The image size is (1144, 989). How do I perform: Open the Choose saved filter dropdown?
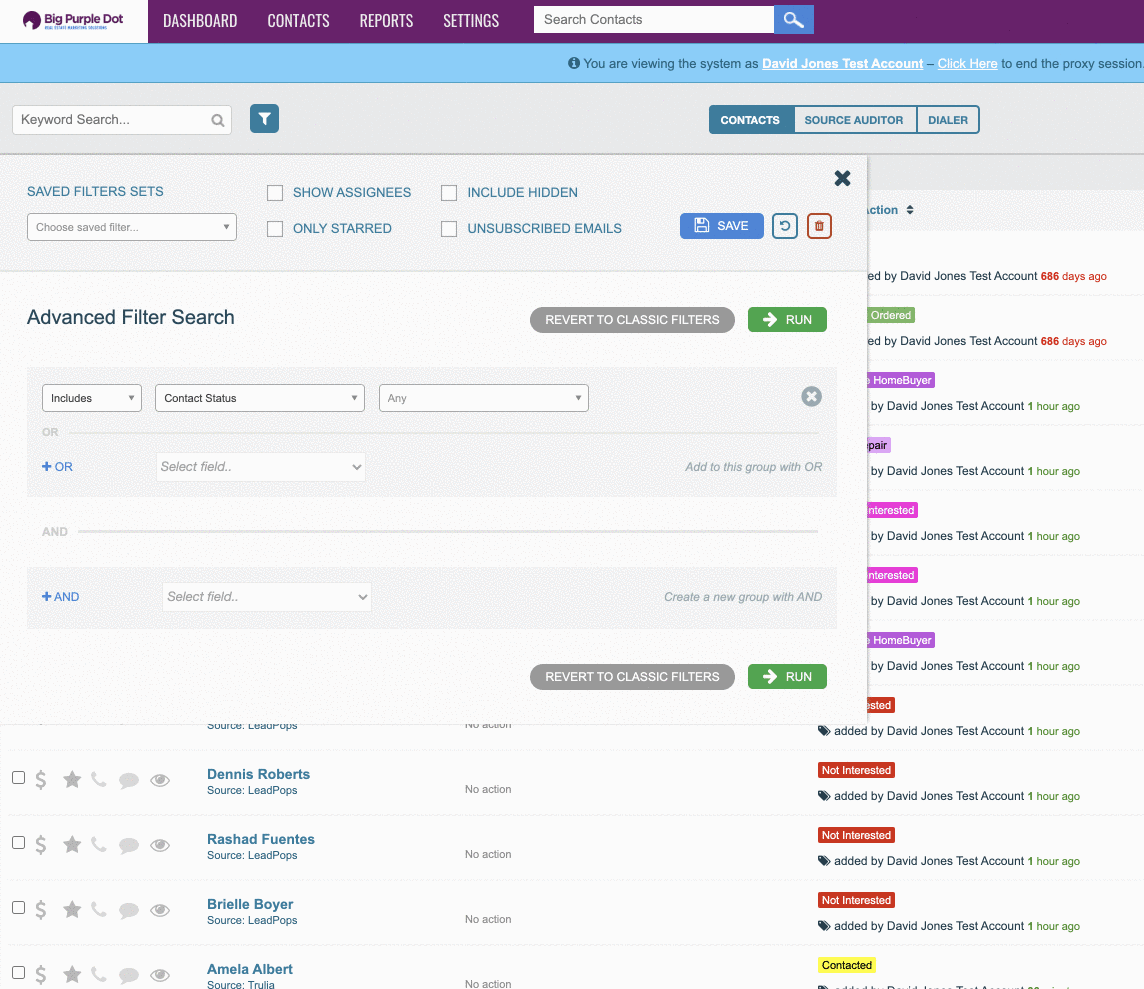click(132, 227)
